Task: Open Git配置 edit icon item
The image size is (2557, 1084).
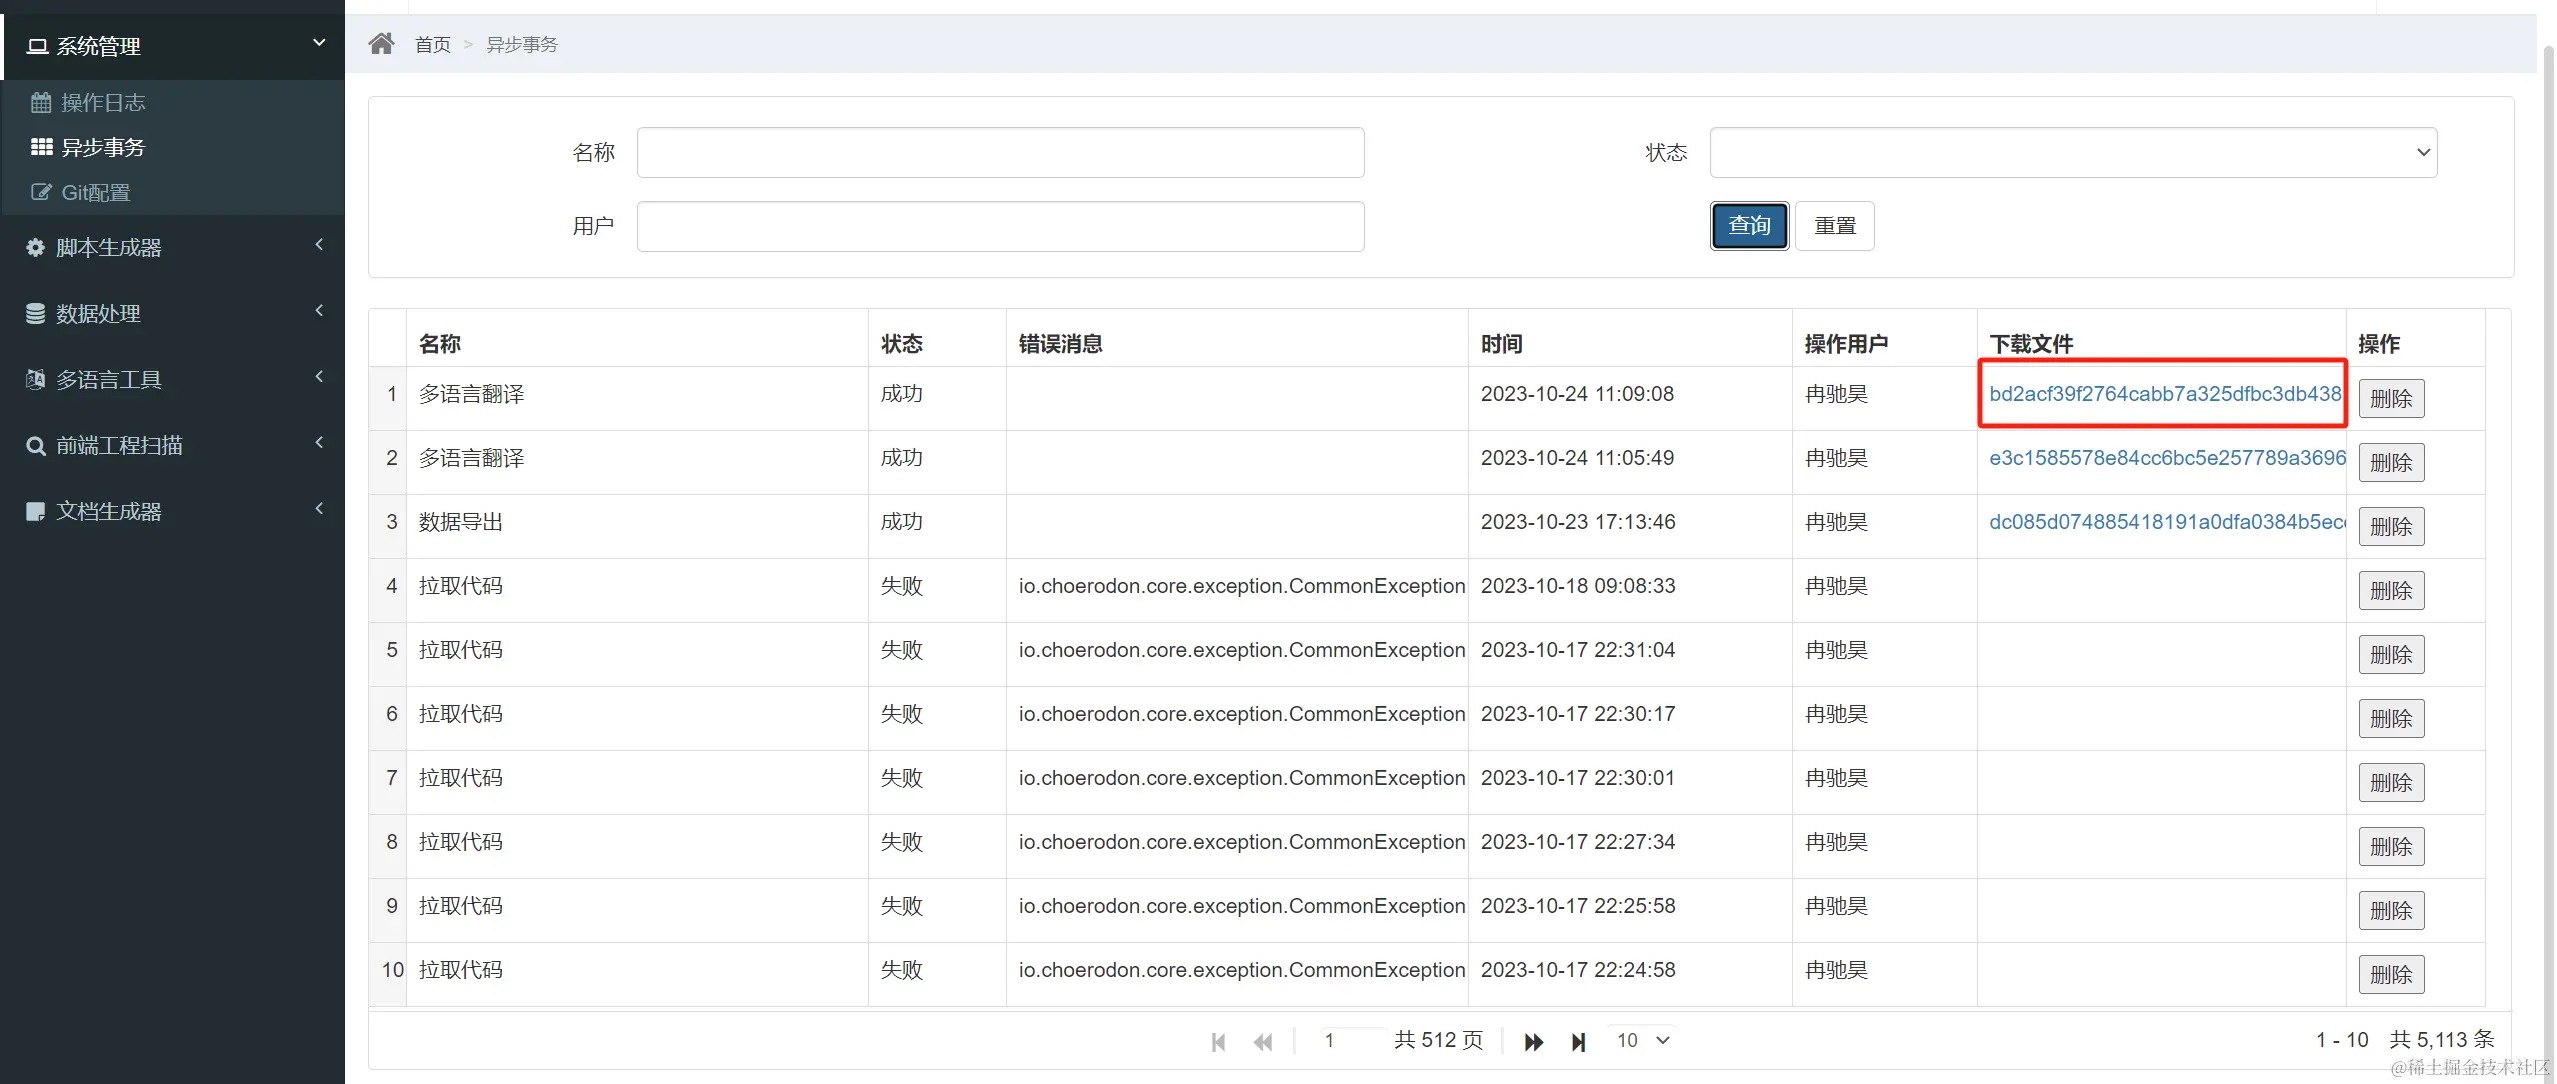Action: [41, 192]
